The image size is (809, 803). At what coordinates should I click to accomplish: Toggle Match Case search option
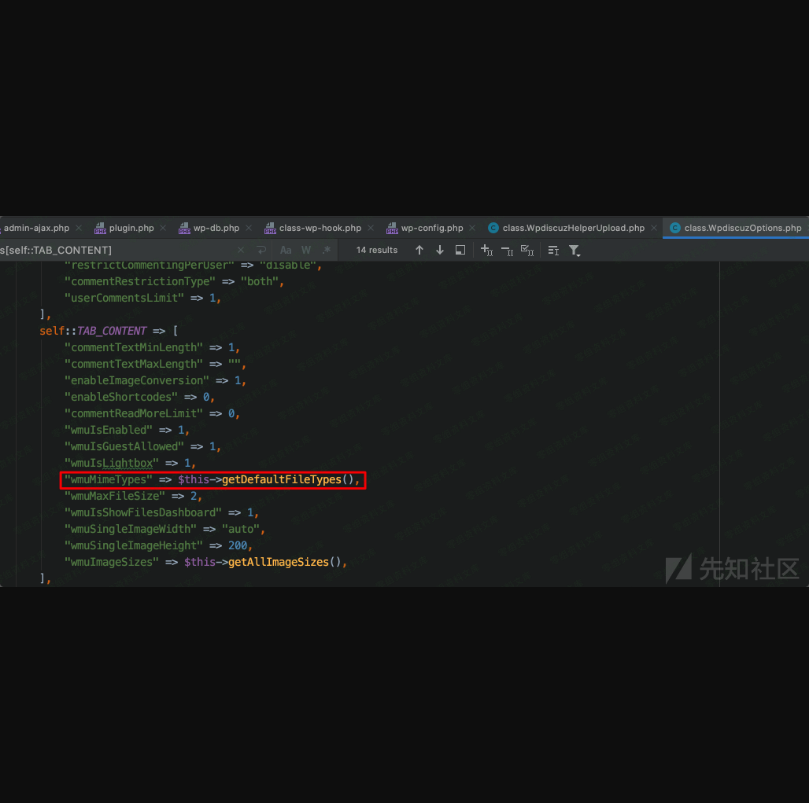[x=286, y=250]
